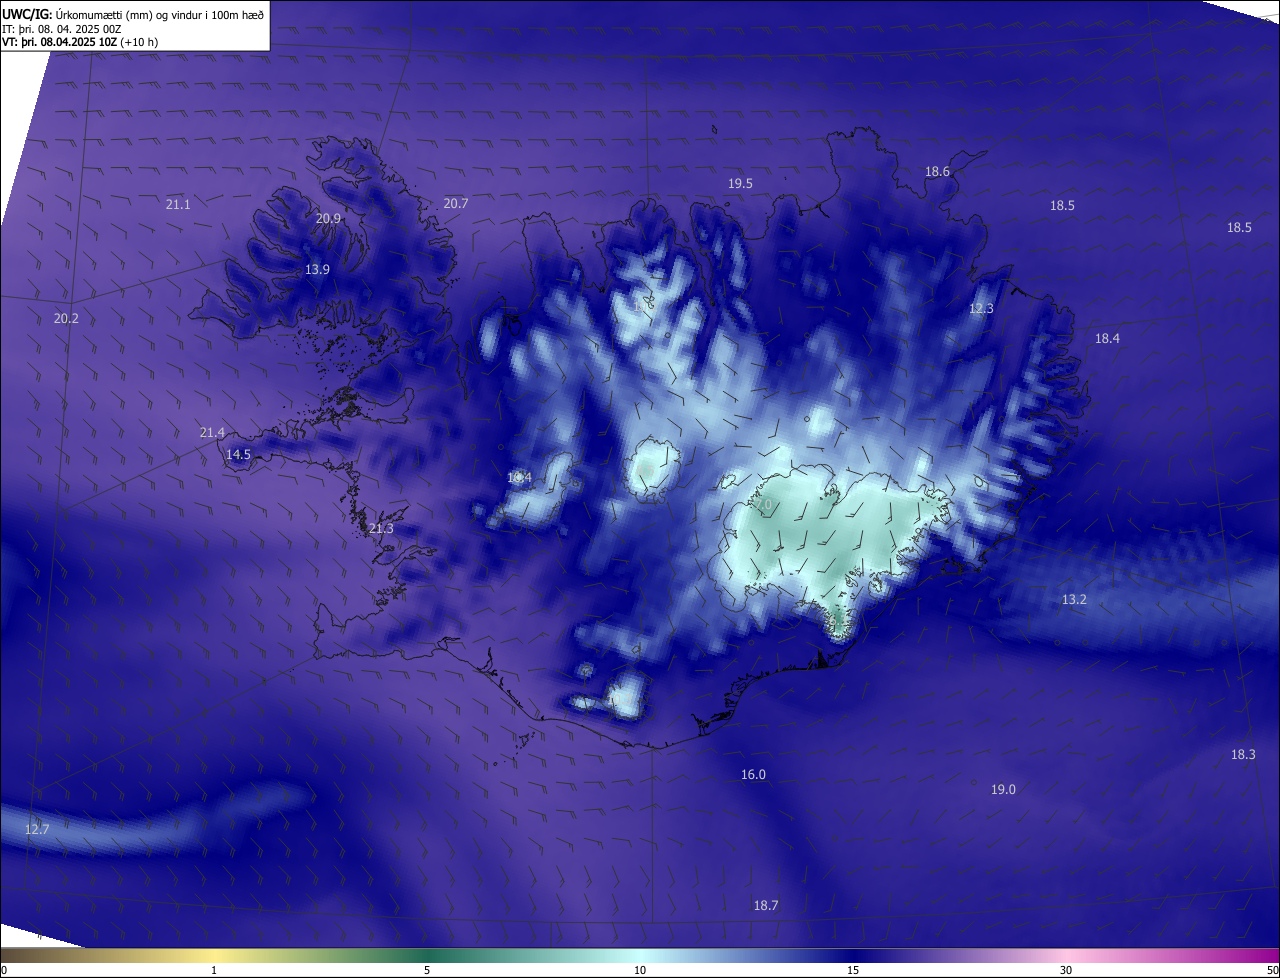The height and width of the screenshot is (978, 1280).
Task: Click the 14.5 value label
Action: click(x=238, y=455)
